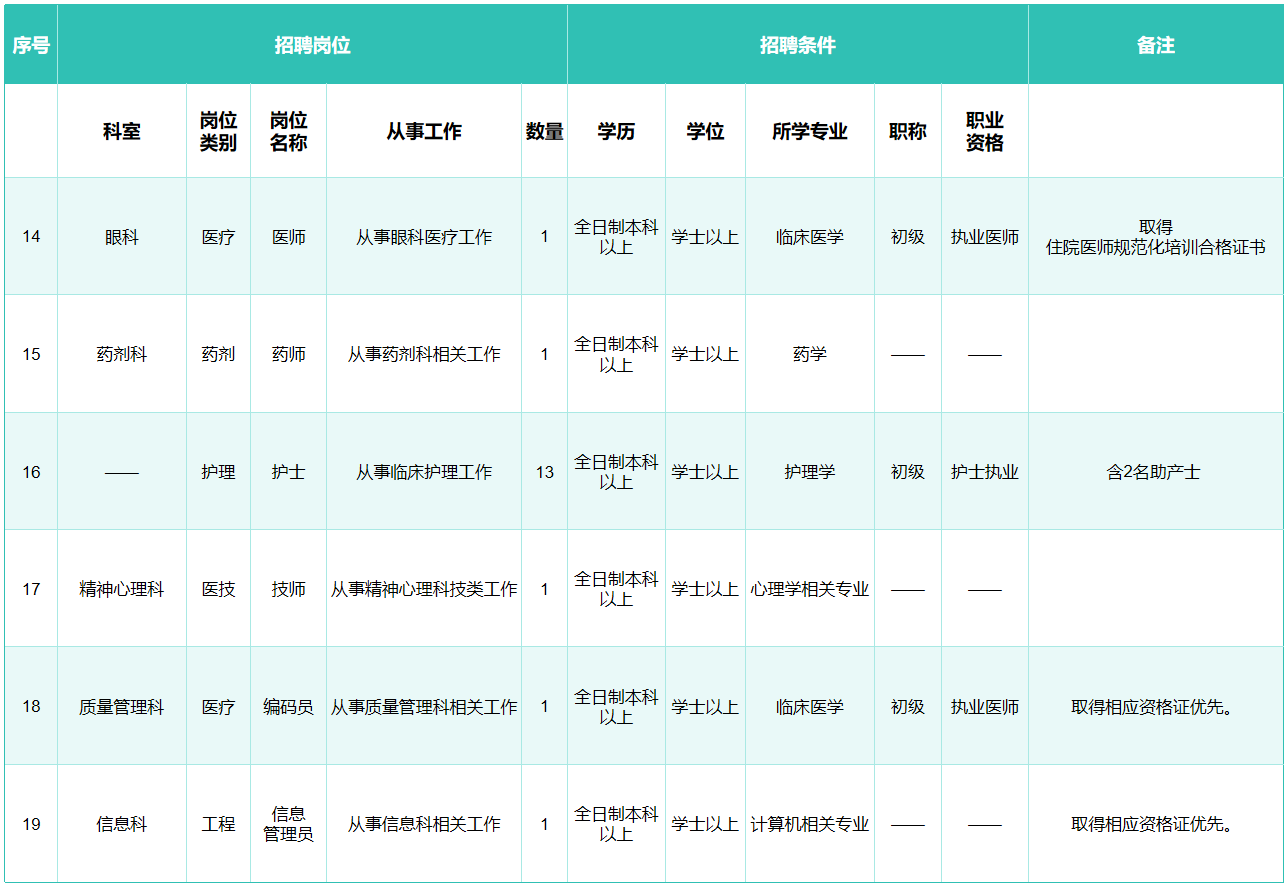Select the 精神心理科 cell
The width and height of the screenshot is (1288, 887).
coord(122,589)
